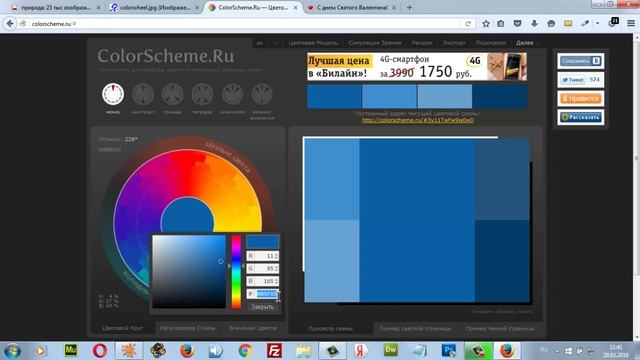The image size is (640, 360).
Task: Open Firefox hamburger menu
Action: (x=631, y=24)
